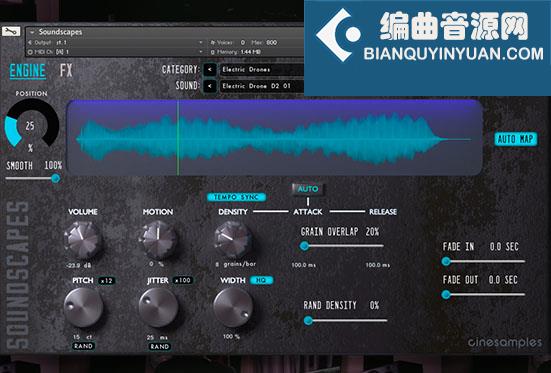The image size is (551, 373).
Task: Click the waveform display
Action: click(274, 137)
